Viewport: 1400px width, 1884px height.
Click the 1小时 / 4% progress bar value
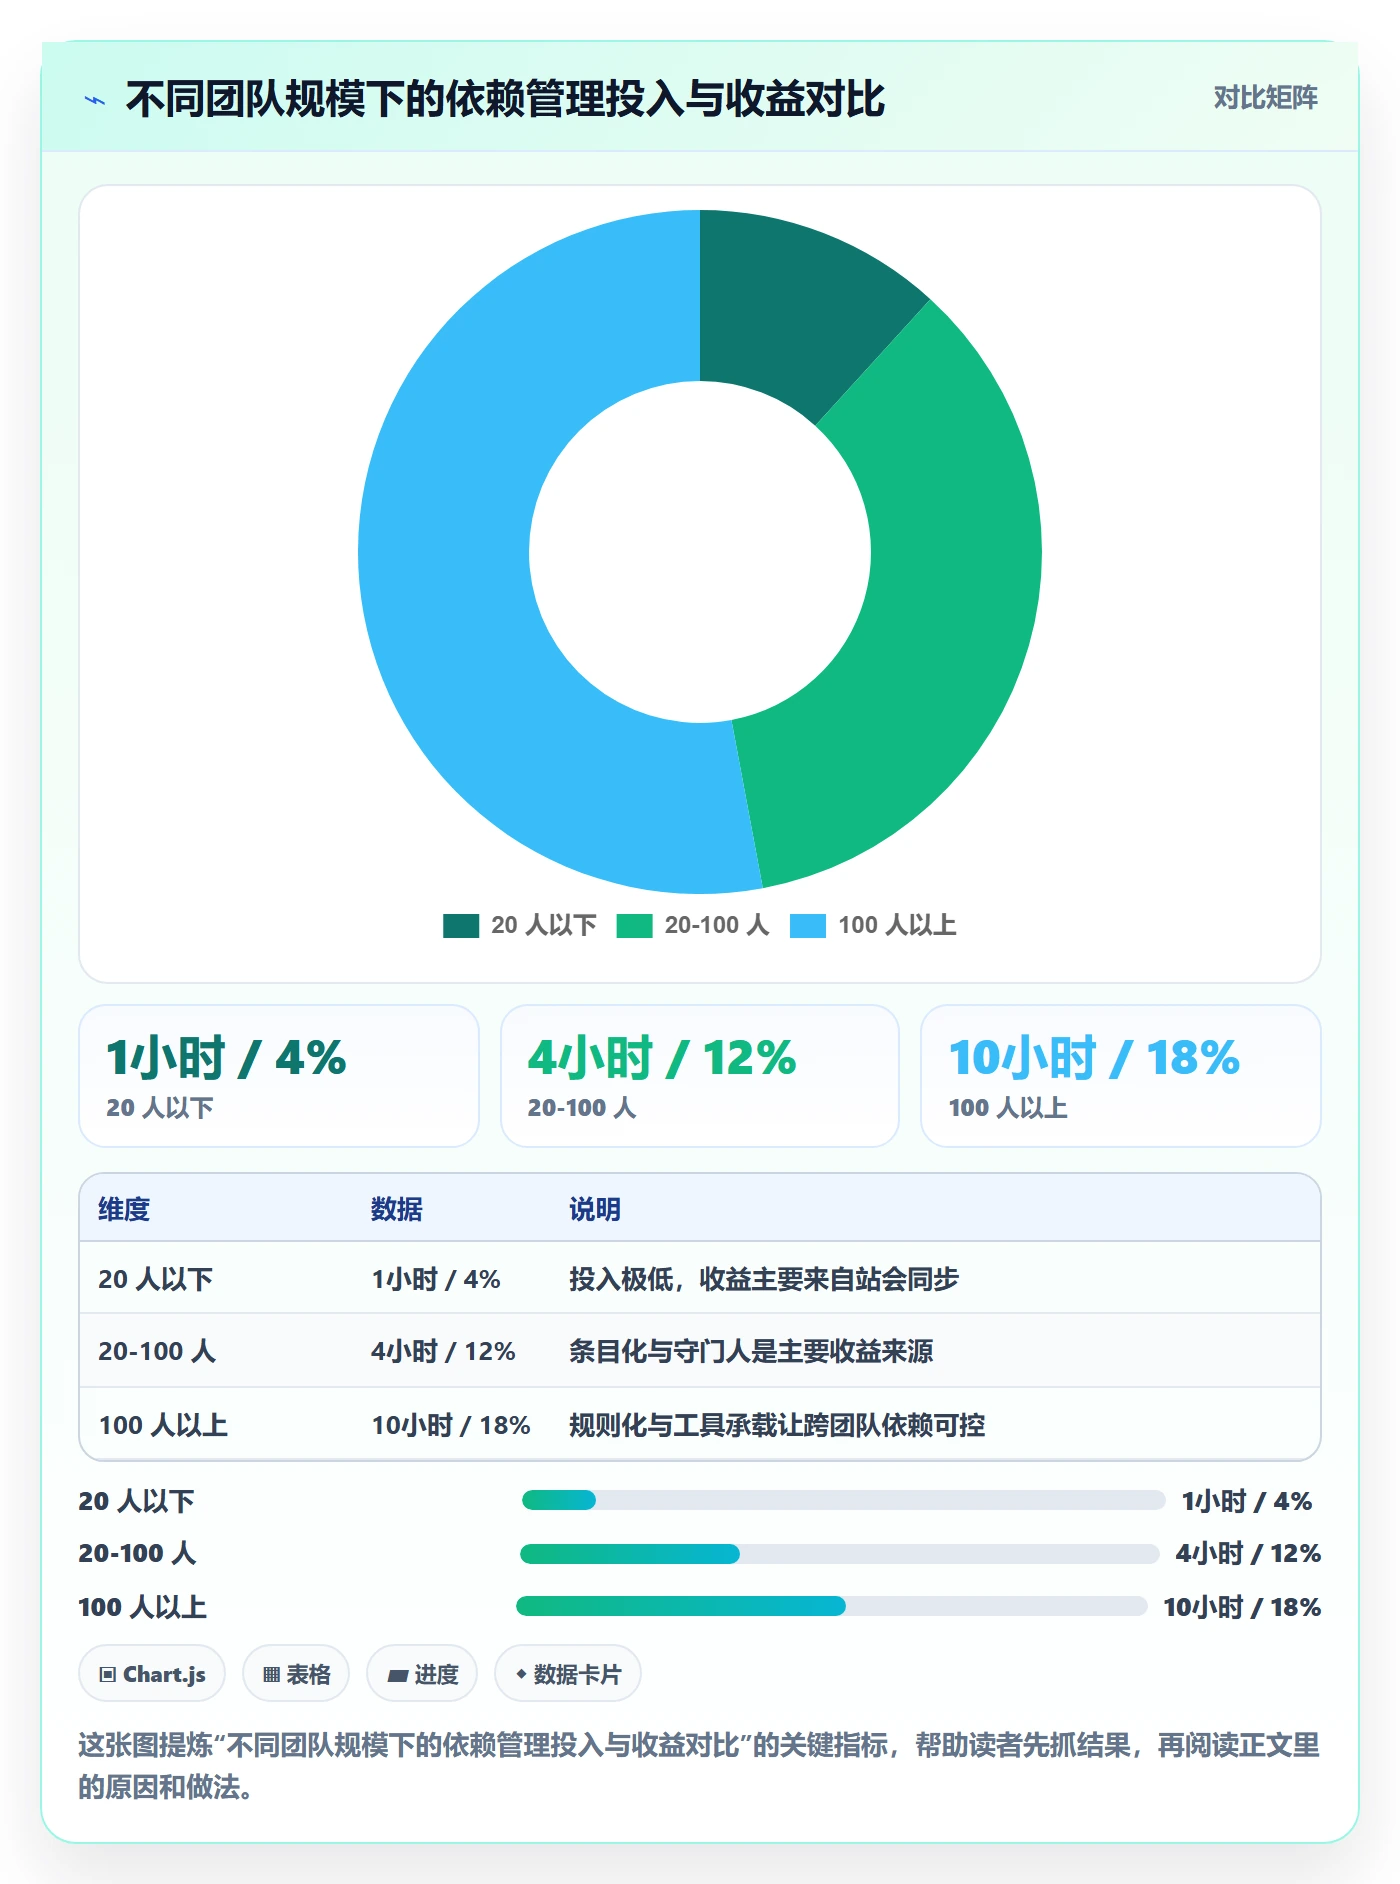point(1246,1501)
